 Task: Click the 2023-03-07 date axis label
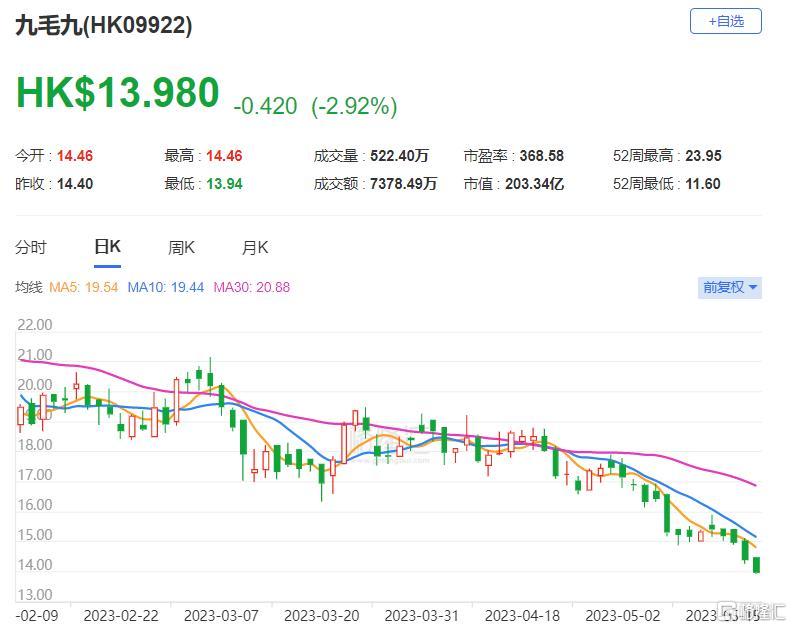pos(221,616)
